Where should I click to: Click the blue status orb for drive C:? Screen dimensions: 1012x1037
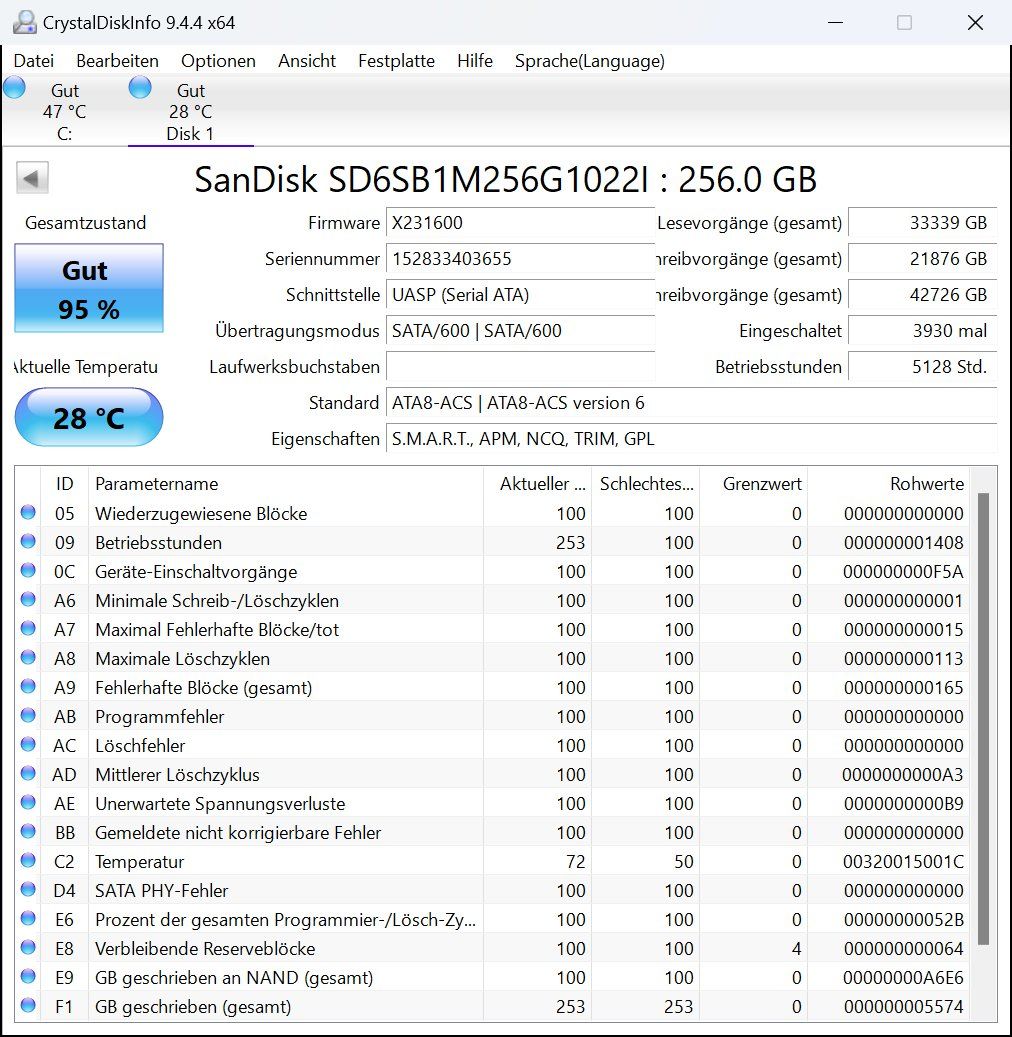coord(15,87)
